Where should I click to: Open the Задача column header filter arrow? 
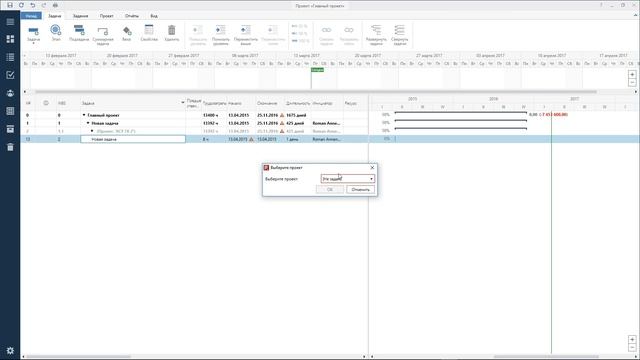(x=182, y=103)
